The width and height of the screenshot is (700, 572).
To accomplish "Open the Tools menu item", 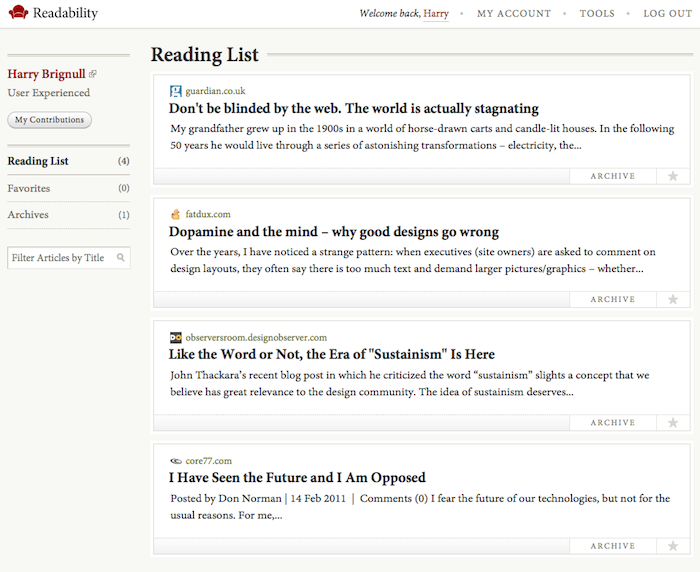I will [x=597, y=13].
